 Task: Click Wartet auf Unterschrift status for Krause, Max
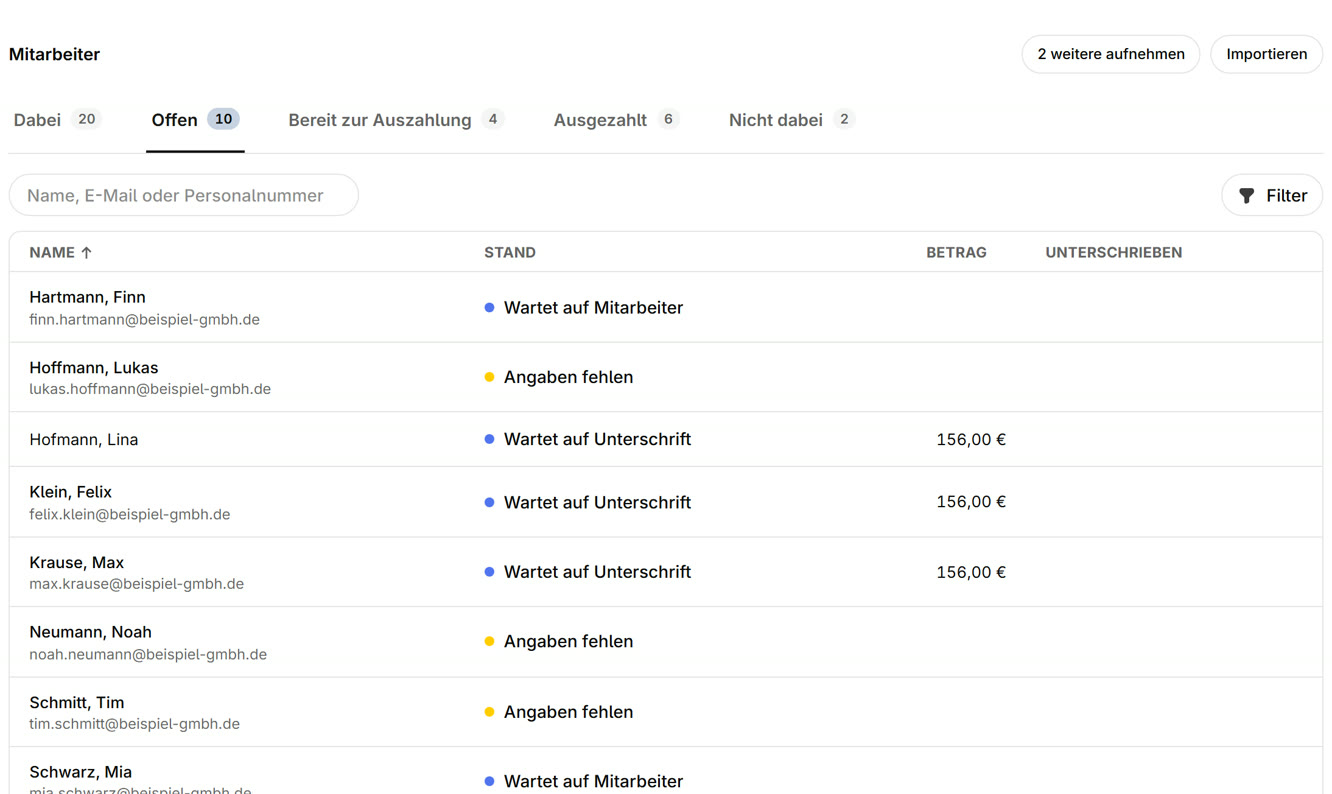coord(588,572)
